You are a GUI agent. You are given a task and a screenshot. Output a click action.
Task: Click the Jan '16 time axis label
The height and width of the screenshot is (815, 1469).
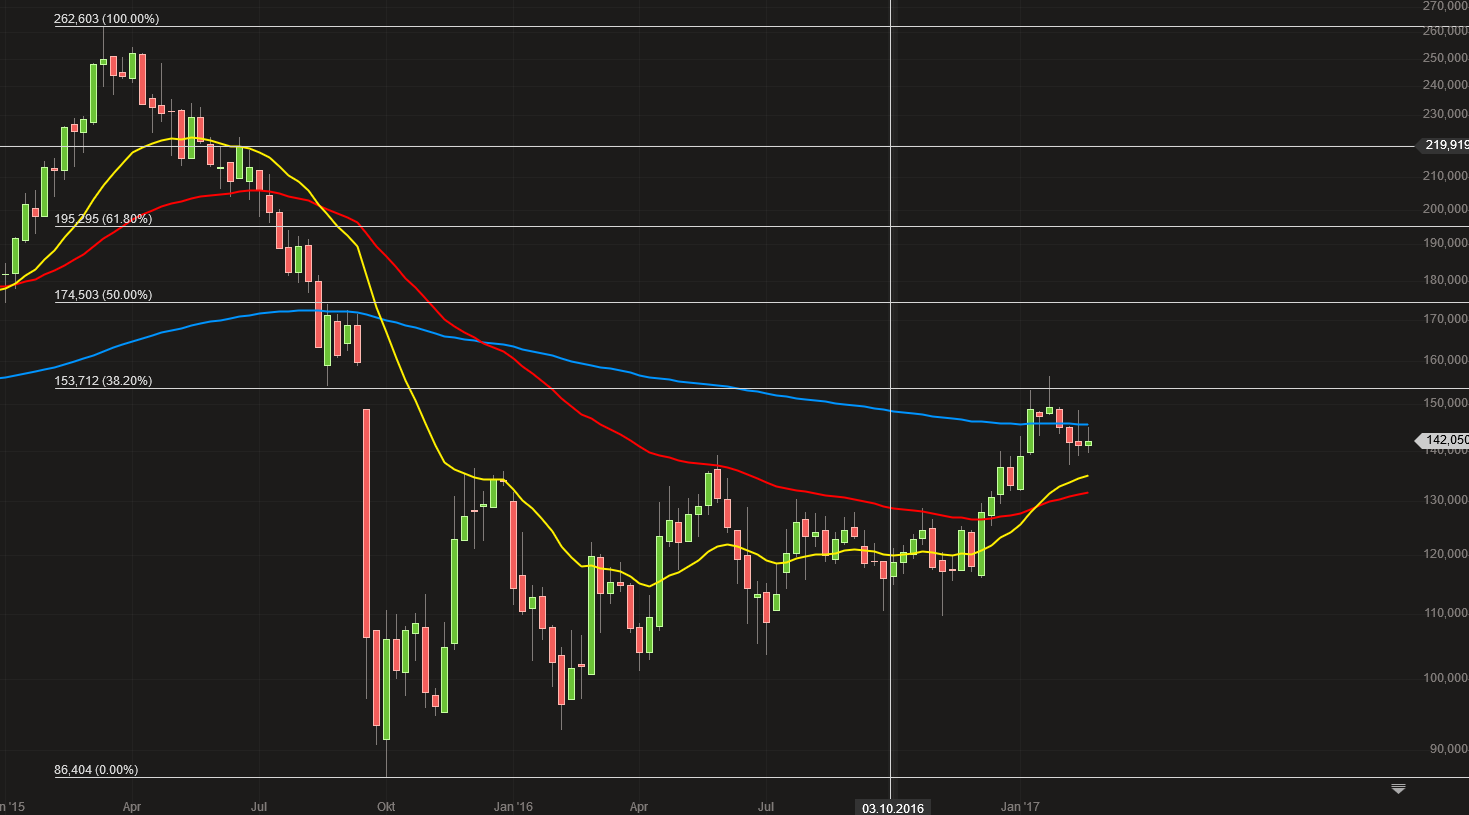[x=513, y=806]
